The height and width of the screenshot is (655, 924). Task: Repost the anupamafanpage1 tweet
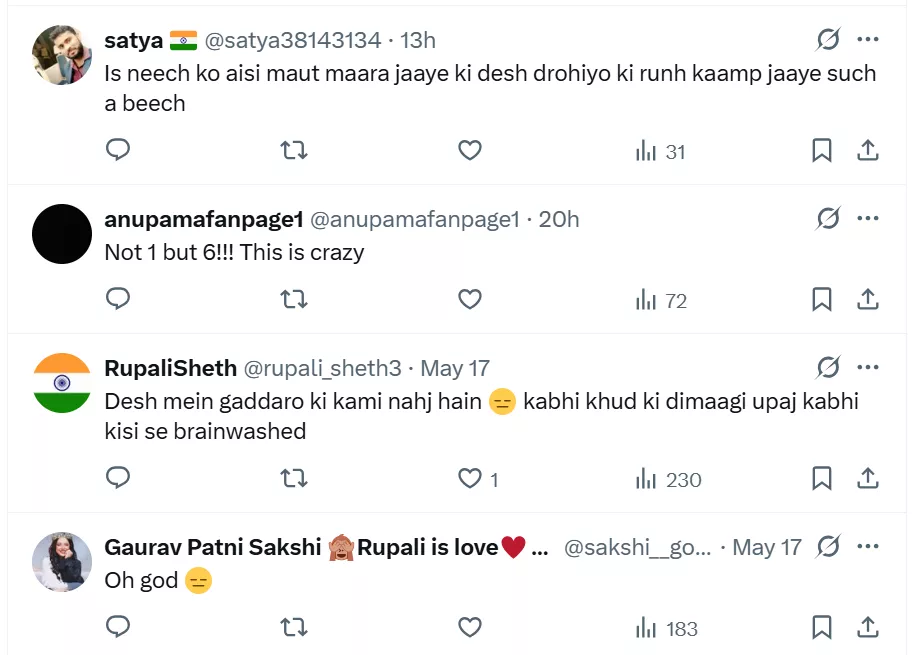[x=293, y=299]
